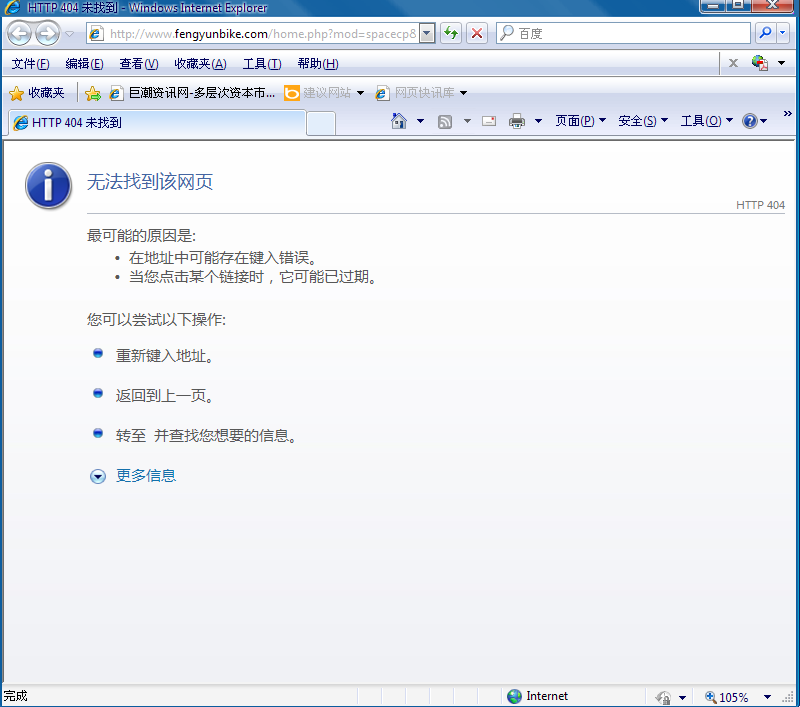Click the Add to Favorites star icon

coord(93,92)
